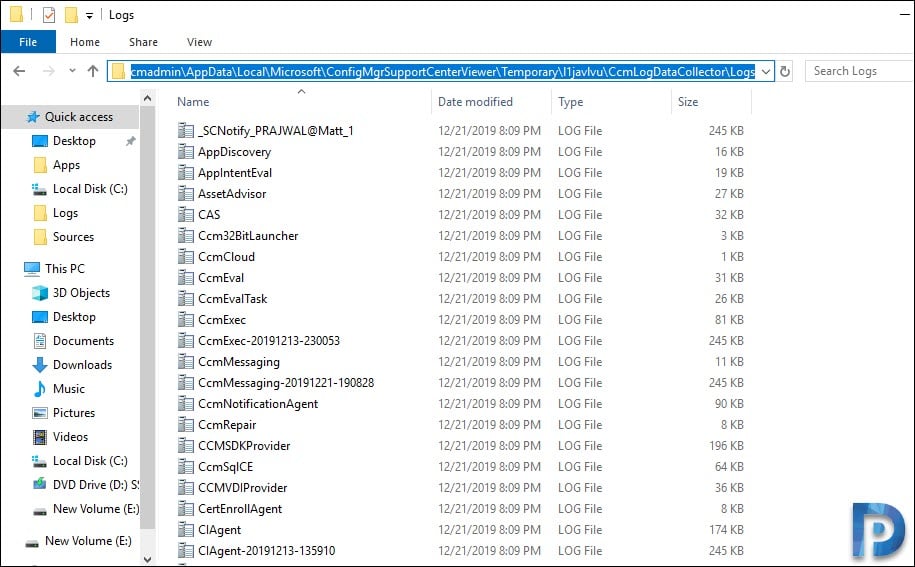Select the CcmMessaging log file icon
Screen dimensions: 915x567
click(x=186, y=362)
